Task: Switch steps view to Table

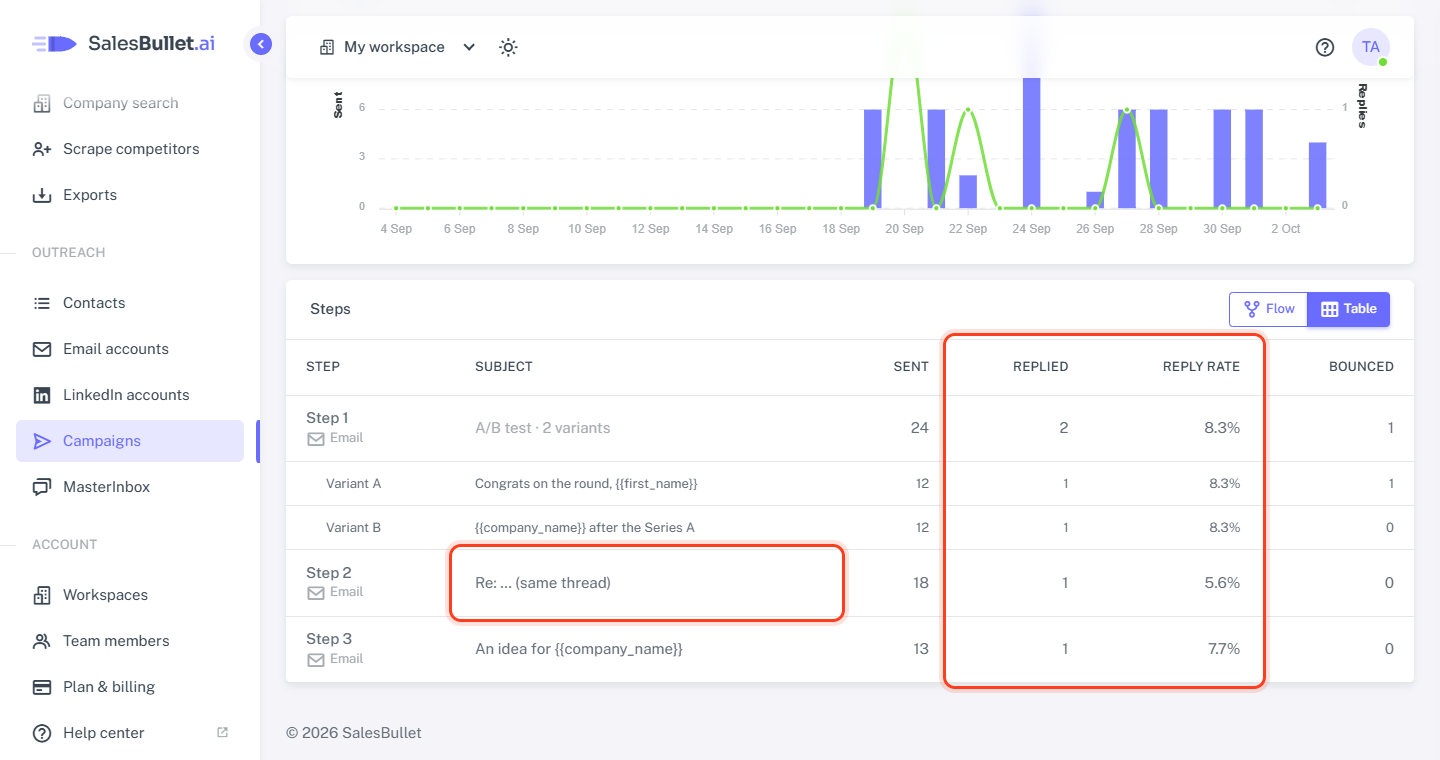Action: [x=1349, y=309]
